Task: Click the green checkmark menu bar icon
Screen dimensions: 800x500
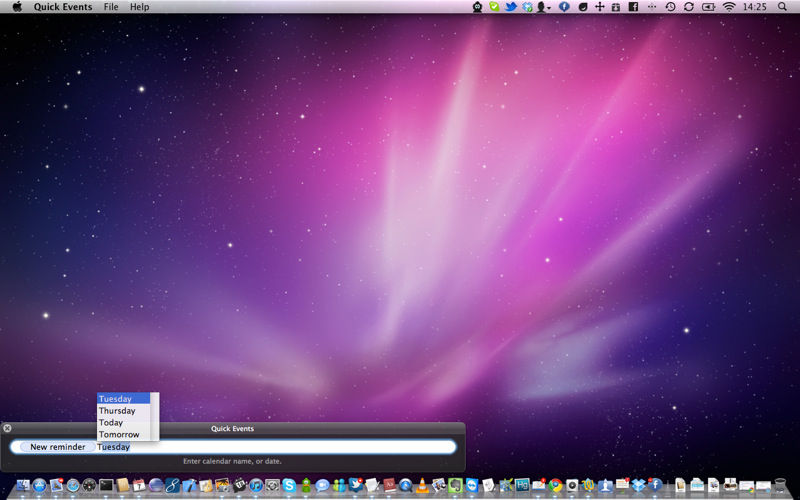Action: point(494,7)
